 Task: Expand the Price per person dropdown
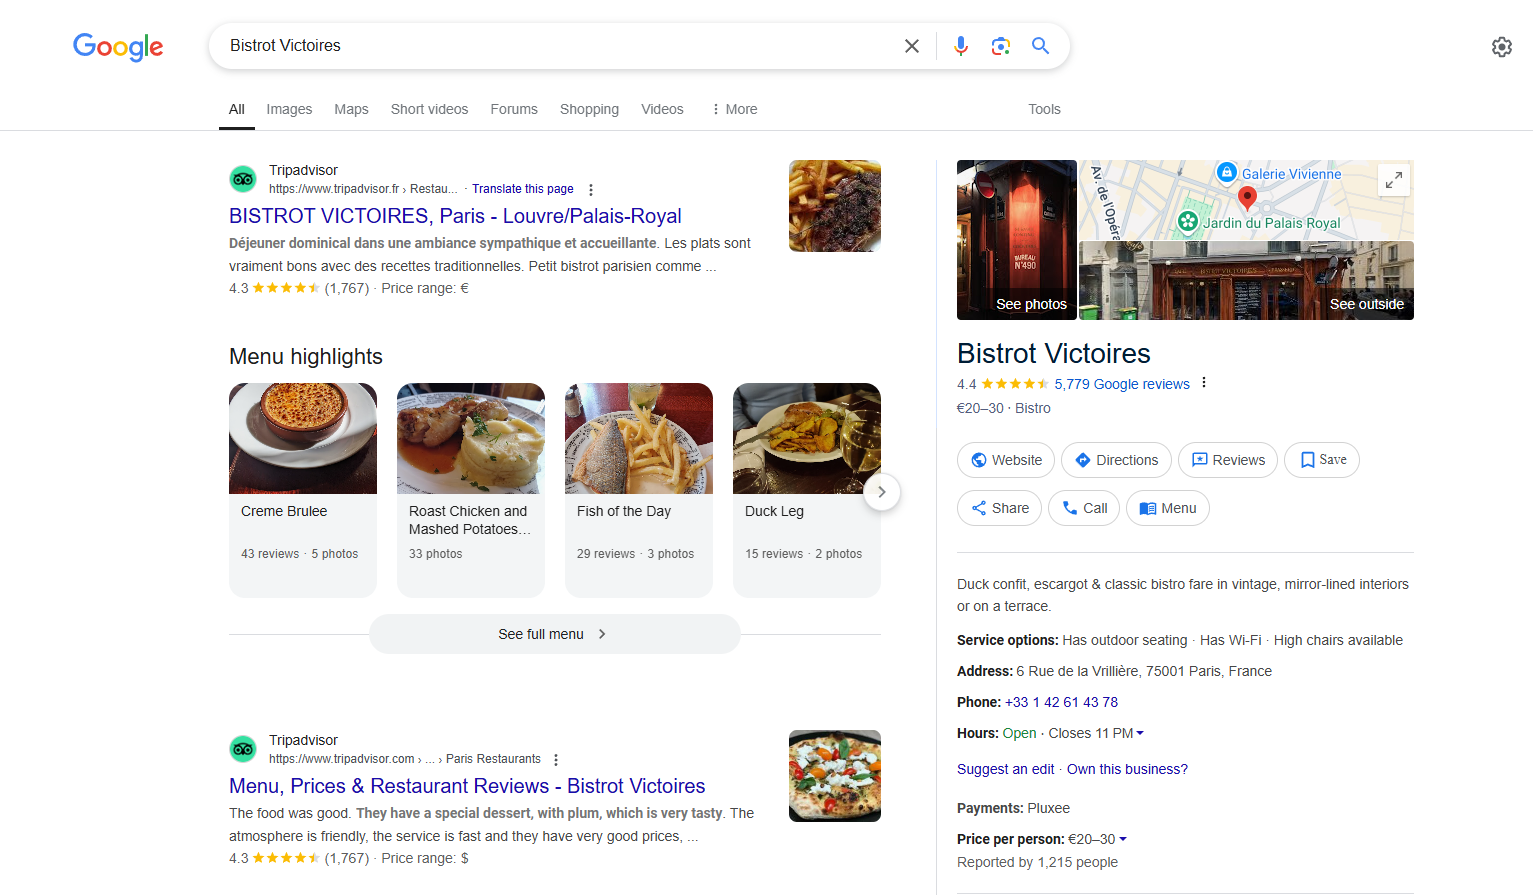(x=1125, y=839)
